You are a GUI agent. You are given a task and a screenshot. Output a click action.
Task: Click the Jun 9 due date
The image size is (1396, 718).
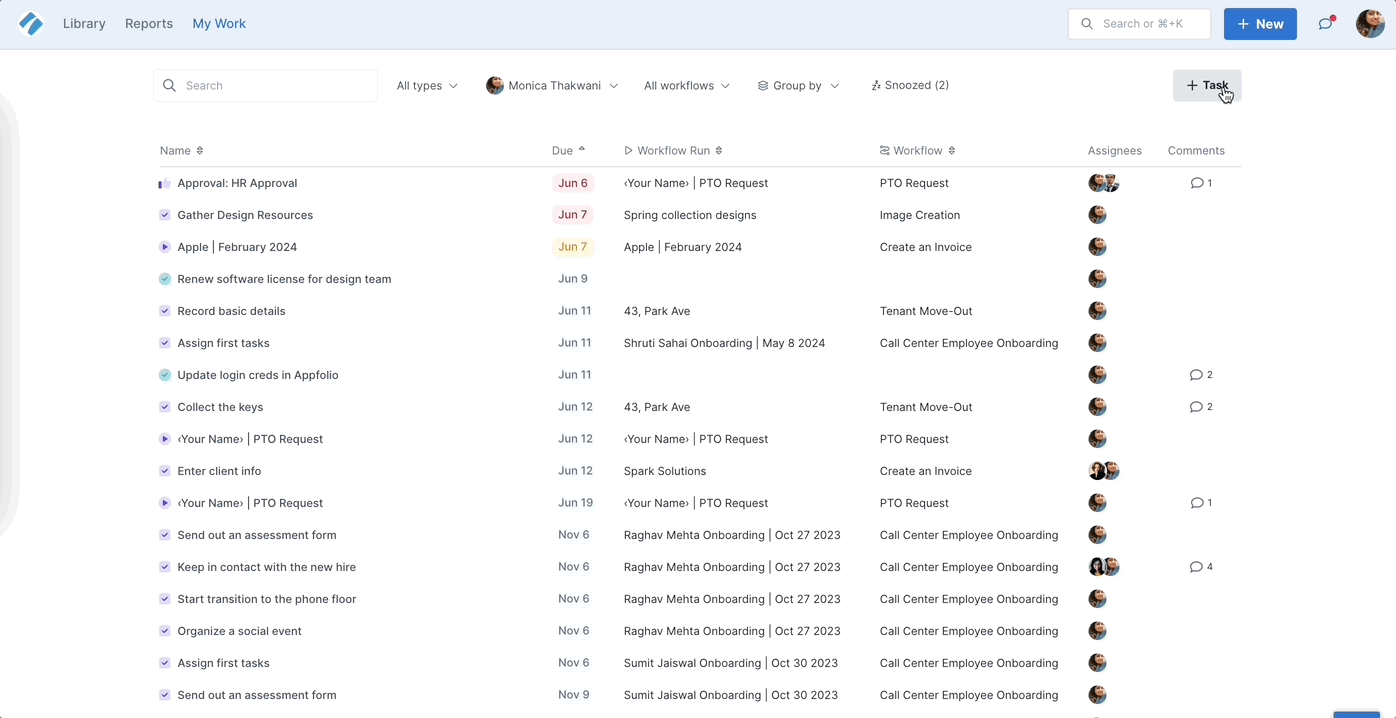[573, 279]
